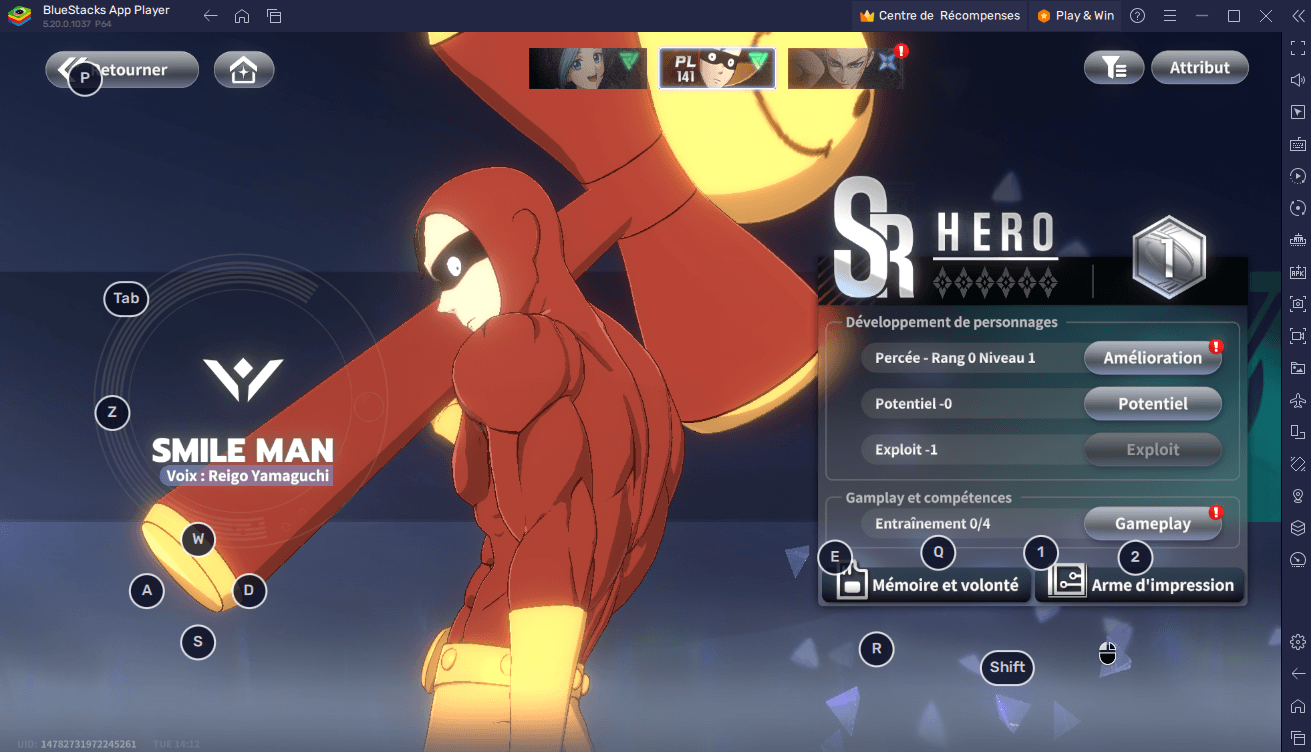This screenshot has width=1311, height=752.
Task: Click the Entraînement 0/4 label
Action: click(x=932, y=524)
